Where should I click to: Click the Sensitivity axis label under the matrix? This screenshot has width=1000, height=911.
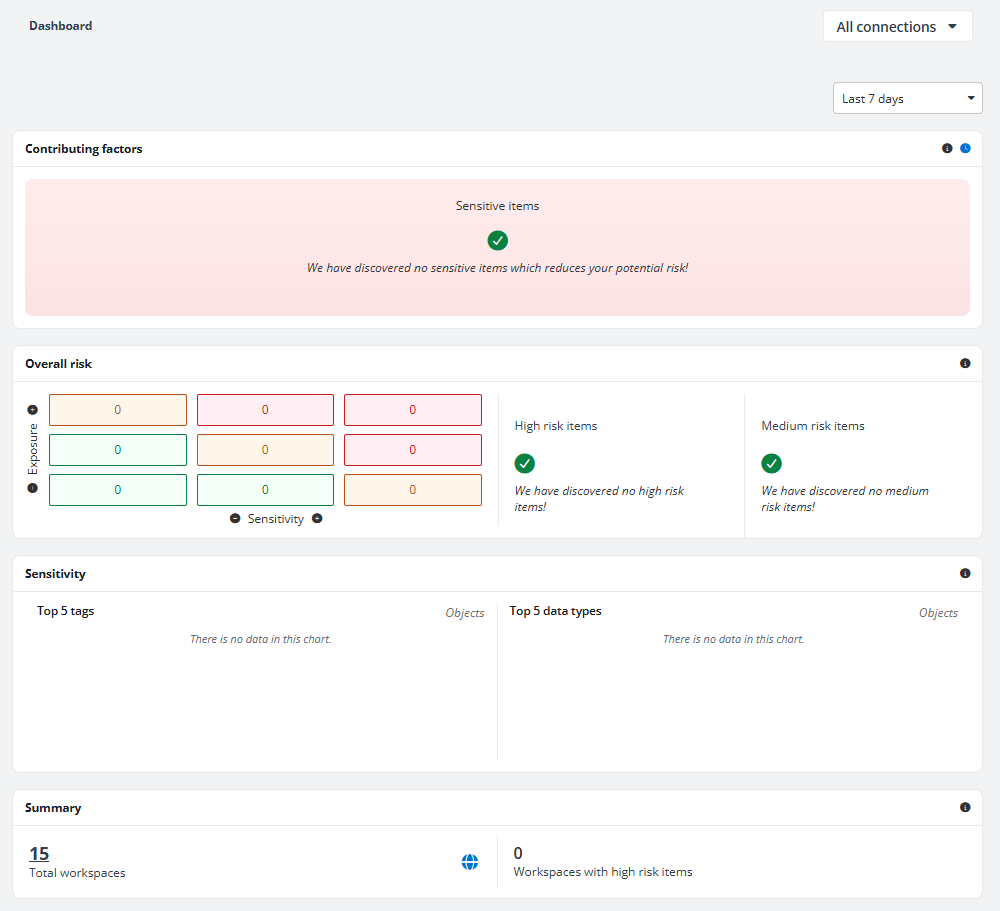tap(276, 519)
